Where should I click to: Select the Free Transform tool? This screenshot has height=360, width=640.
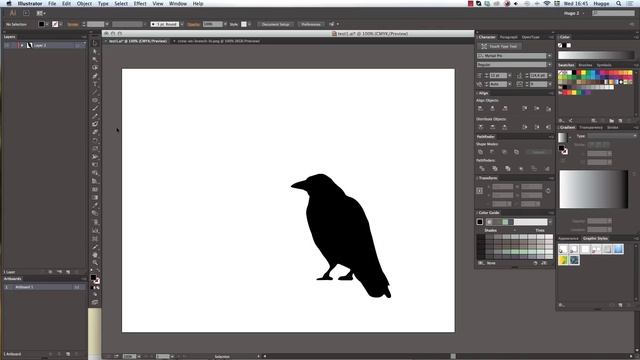95,164
